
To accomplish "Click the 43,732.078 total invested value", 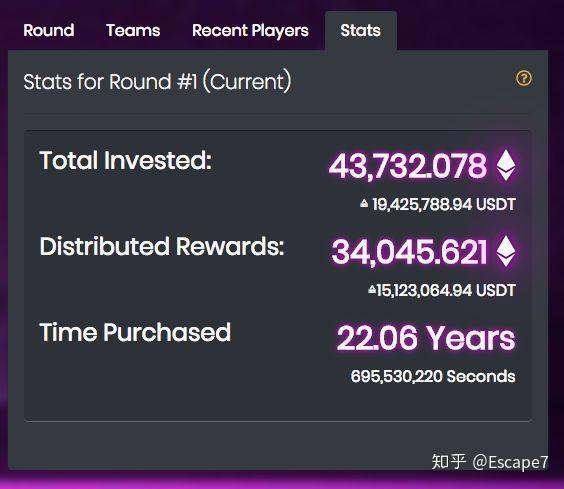I will (x=408, y=166).
